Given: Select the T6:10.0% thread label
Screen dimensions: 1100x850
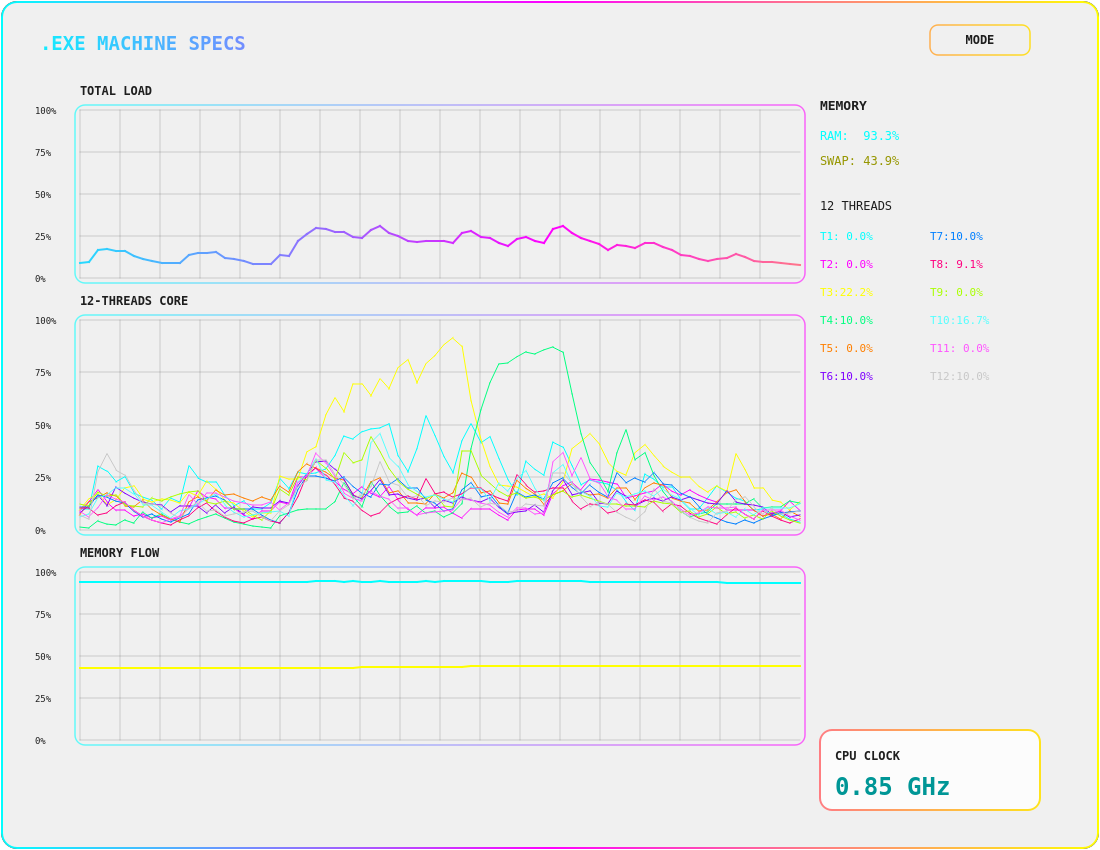Looking at the screenshot, I should [846, 377].
